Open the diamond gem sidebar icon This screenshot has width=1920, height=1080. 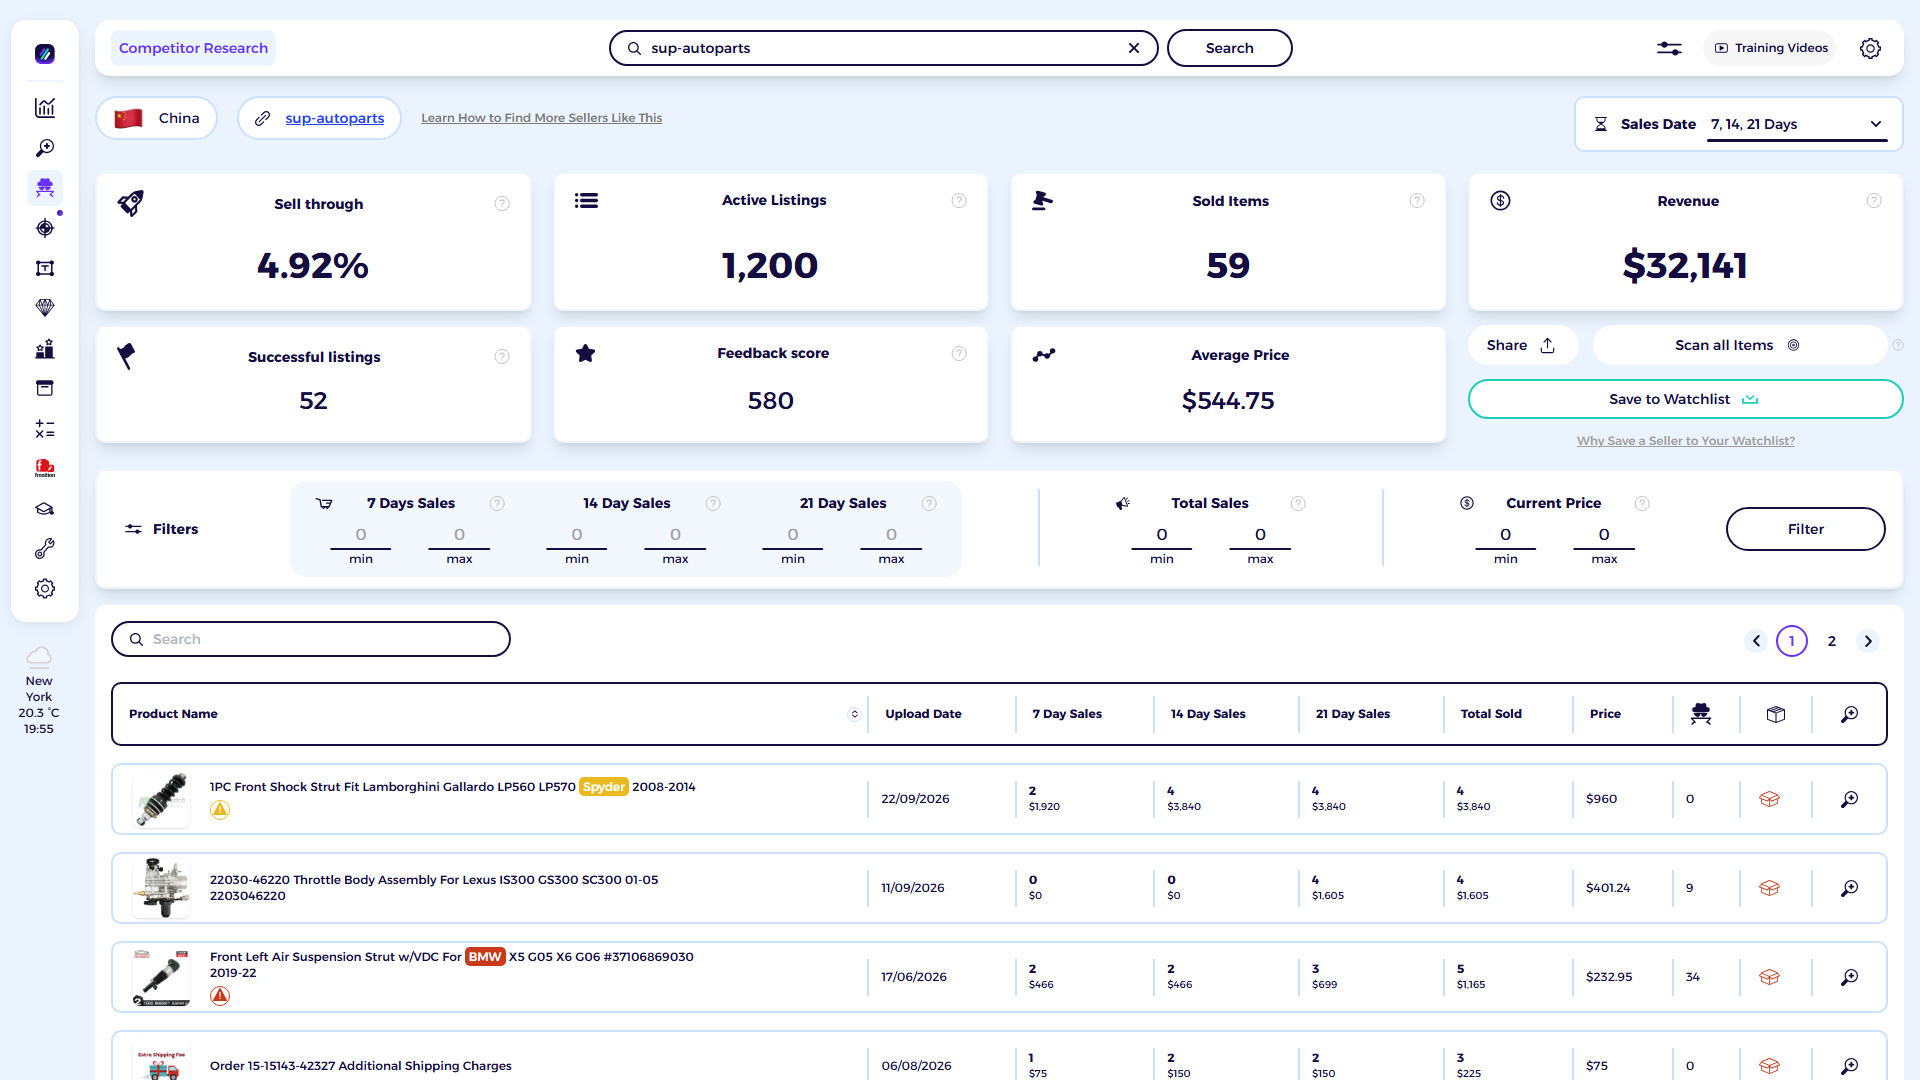[45, 308]
